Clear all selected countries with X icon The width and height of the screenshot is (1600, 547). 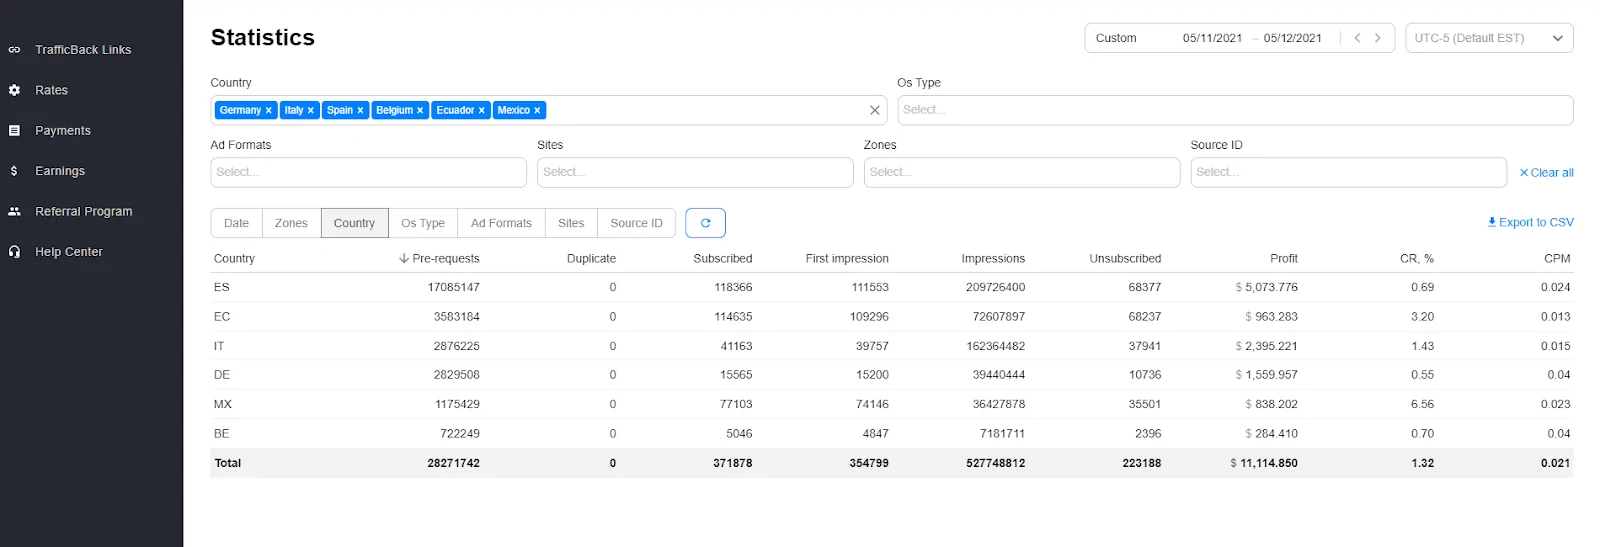[875, 110]
